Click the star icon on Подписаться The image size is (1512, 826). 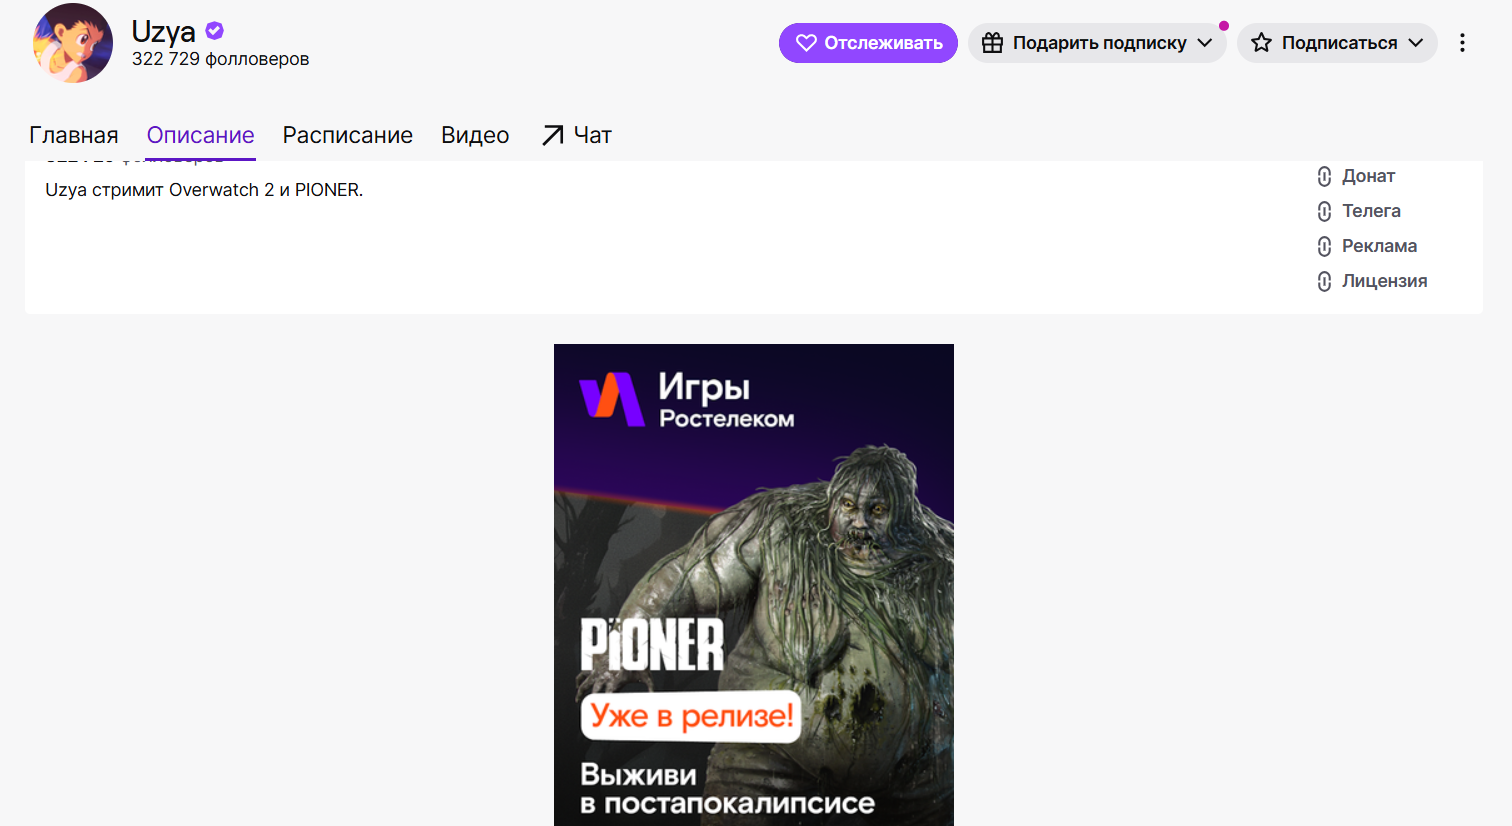[x=1262, y=43]
